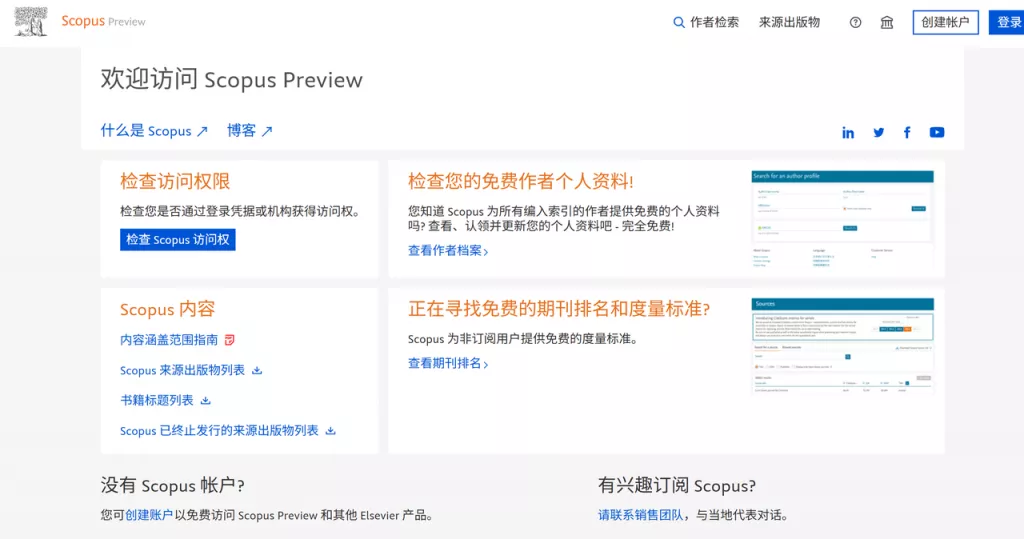Click PDF icon next to 内容涵盖范围指南
Screen dimensions: 1024x539
[x=230, y=340]
